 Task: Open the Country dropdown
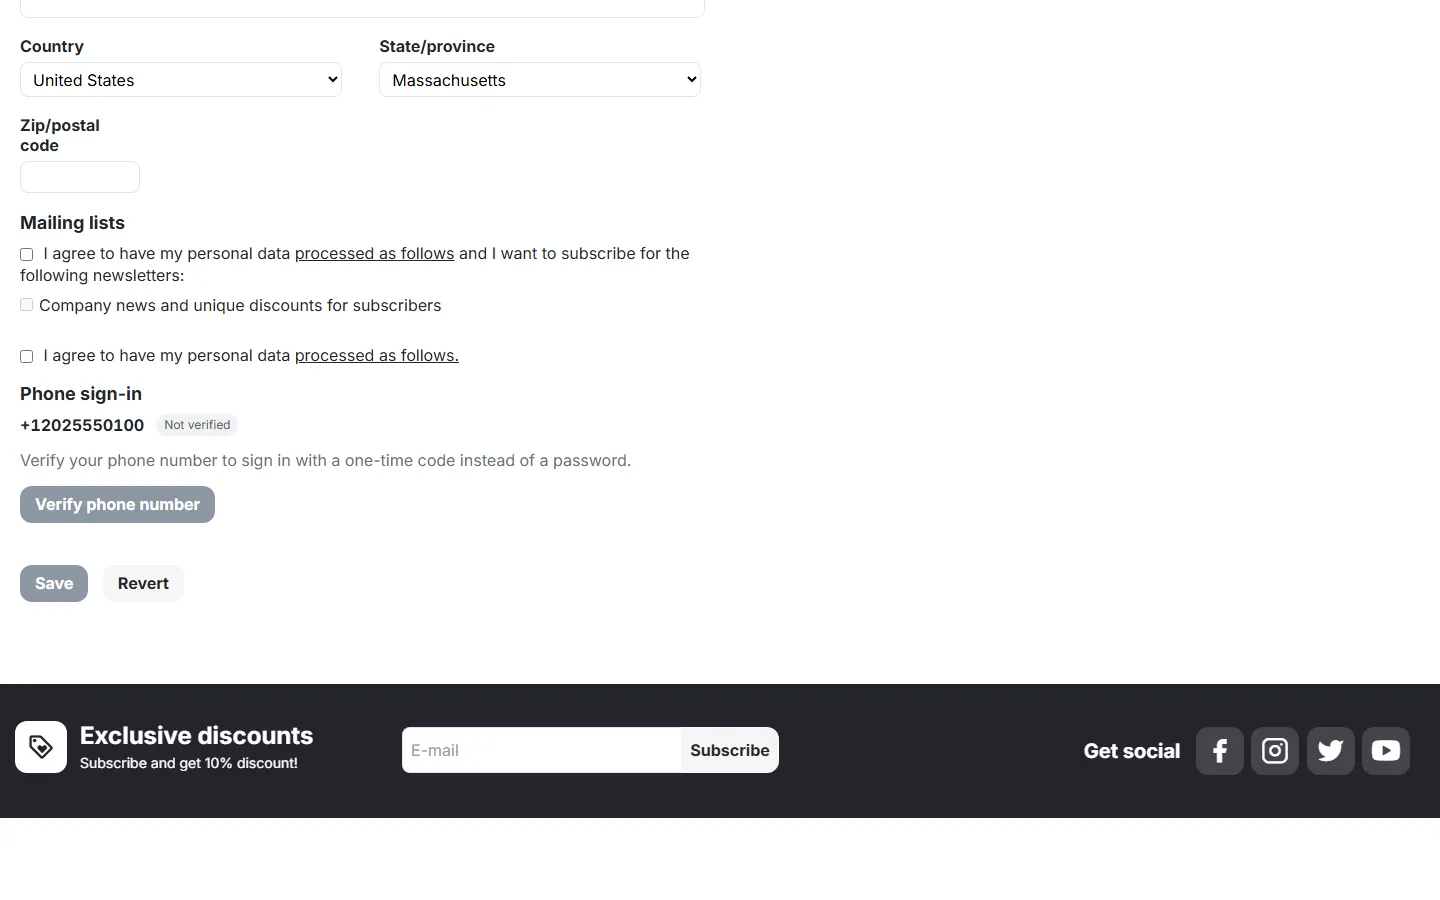[x=181, y=80]
